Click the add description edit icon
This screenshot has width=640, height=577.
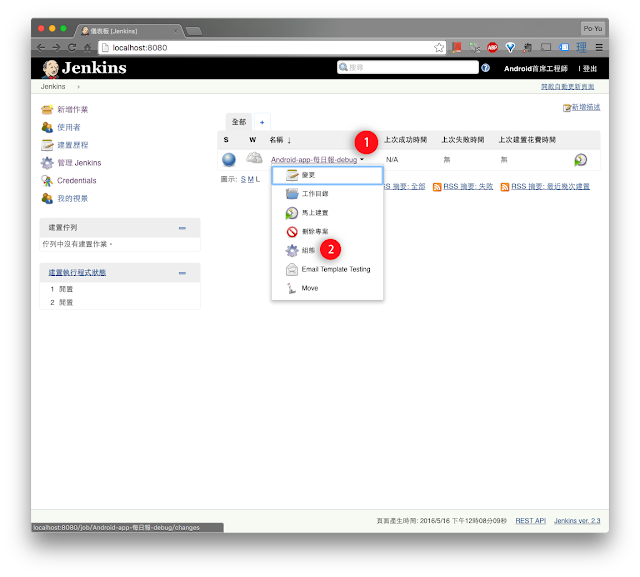567,108
